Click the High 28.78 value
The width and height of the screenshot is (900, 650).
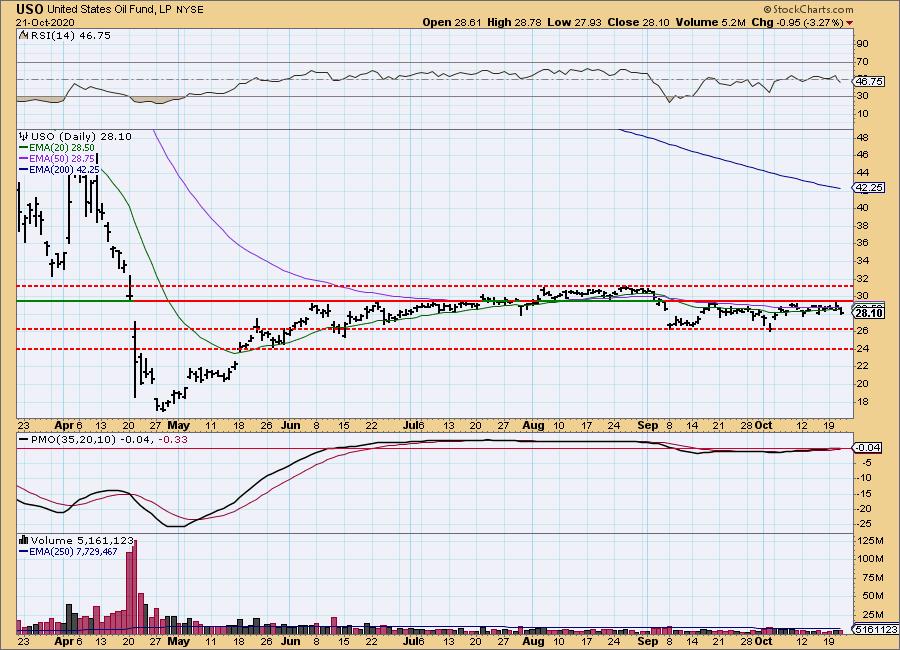point(515,22)
